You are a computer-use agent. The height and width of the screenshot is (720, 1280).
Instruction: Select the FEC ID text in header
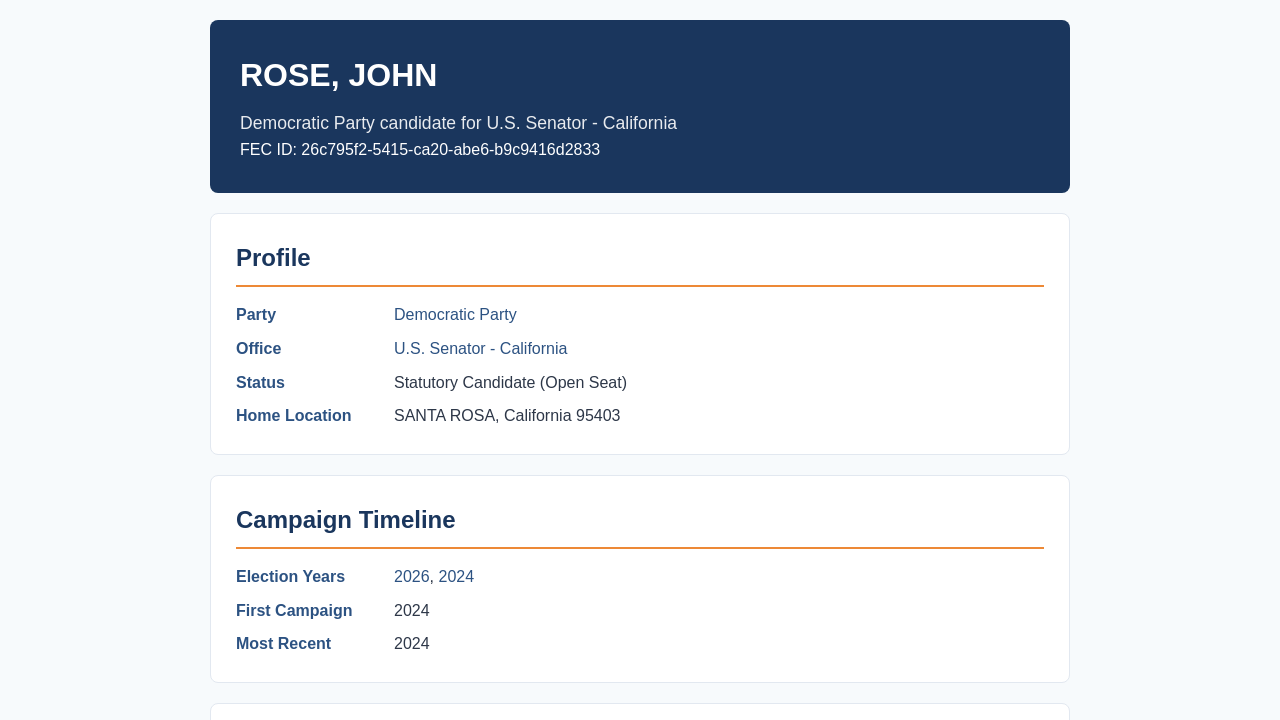tap(420, 150)
